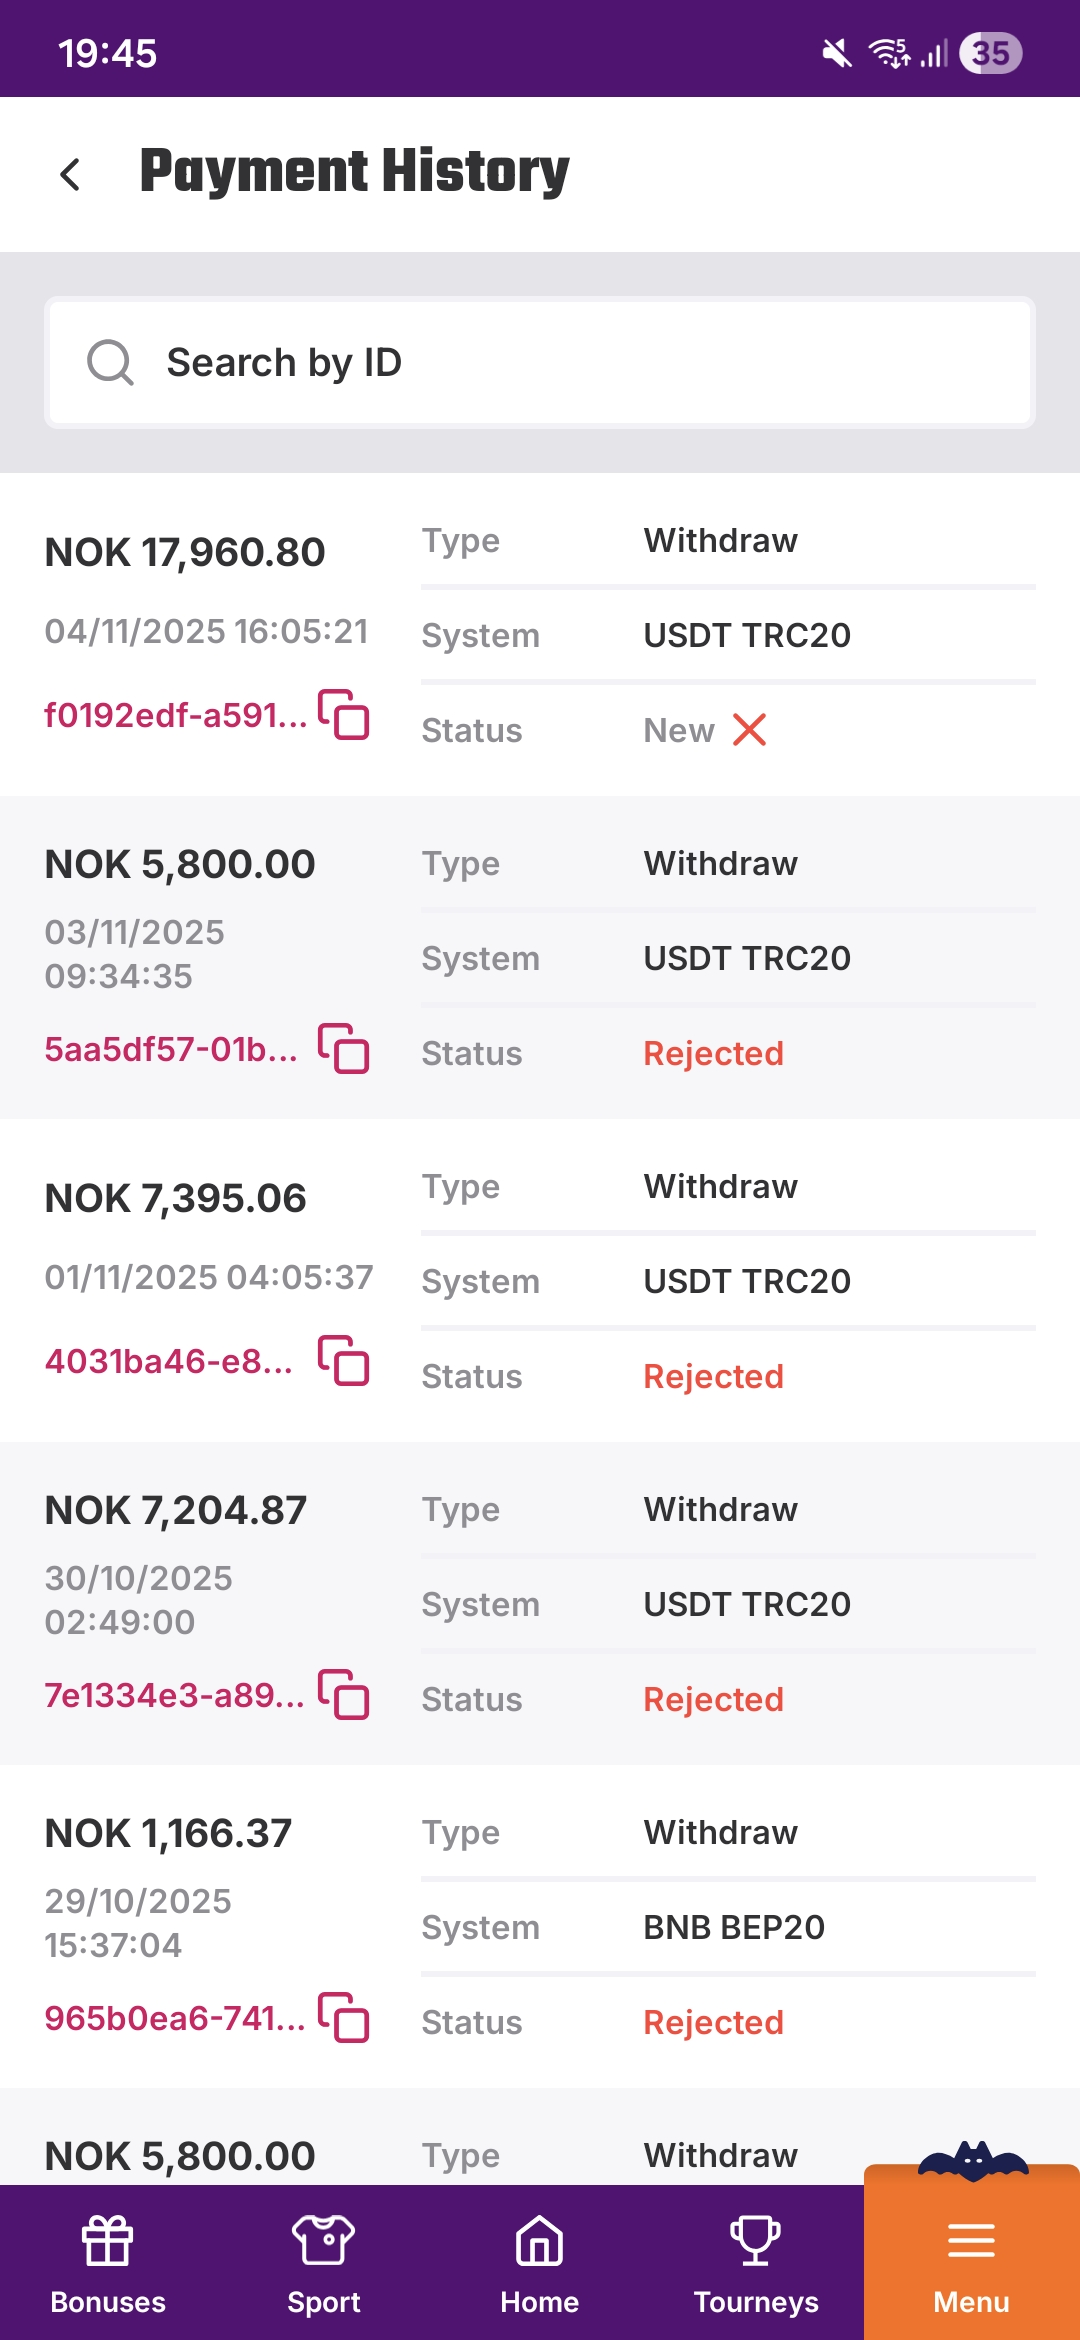Select the f0192edf-a591 transaction ID link
The height and width of the screenshot is (2340, 1080).
[x=175, y=715]
